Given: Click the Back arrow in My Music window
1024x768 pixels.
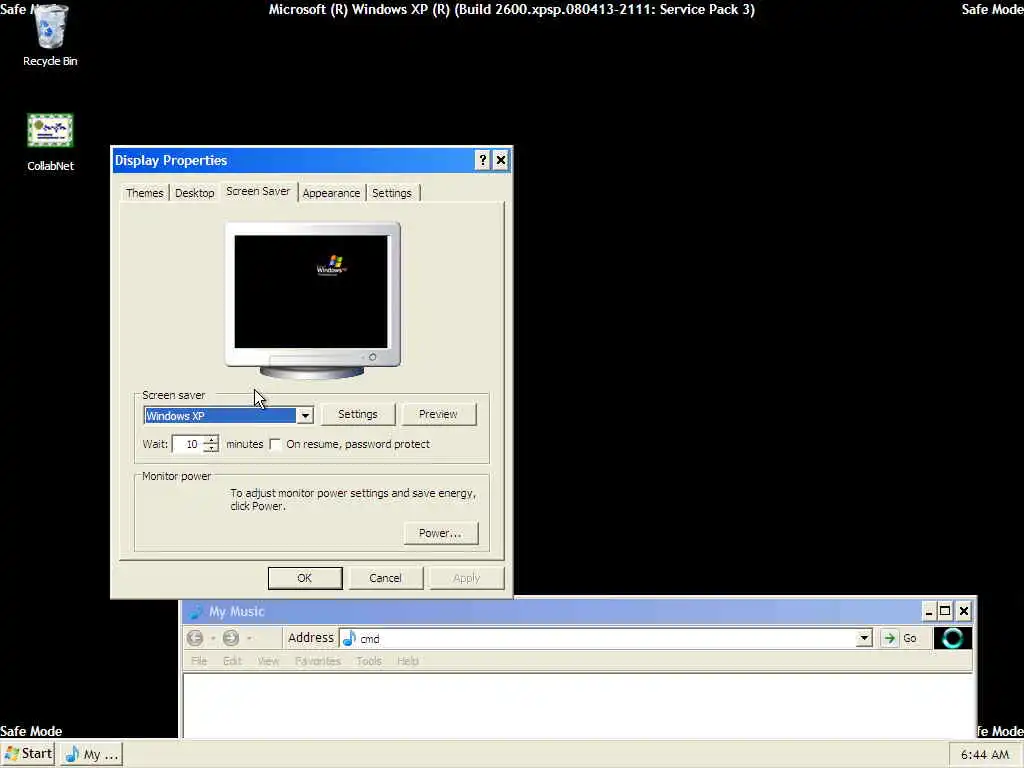Looking at the screenshot, I should [x=195, y=637].
